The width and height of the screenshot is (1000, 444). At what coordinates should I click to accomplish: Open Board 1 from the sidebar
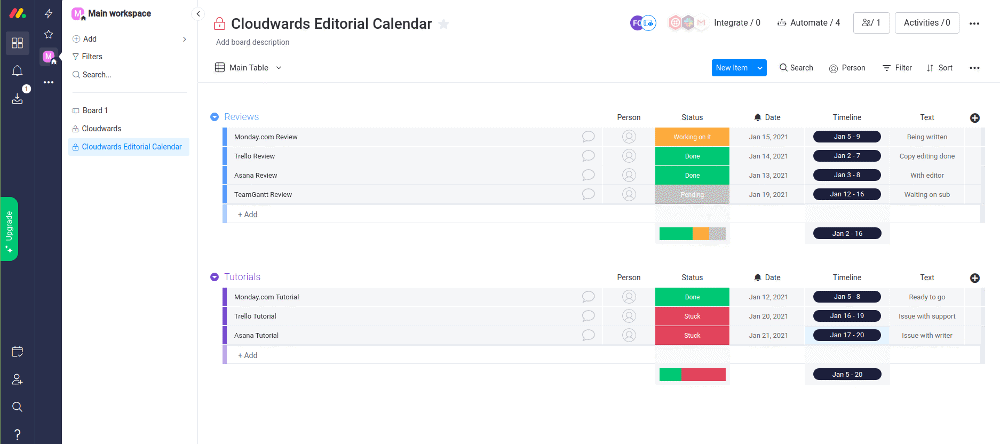pyautogui.click(x=94, y=110)
